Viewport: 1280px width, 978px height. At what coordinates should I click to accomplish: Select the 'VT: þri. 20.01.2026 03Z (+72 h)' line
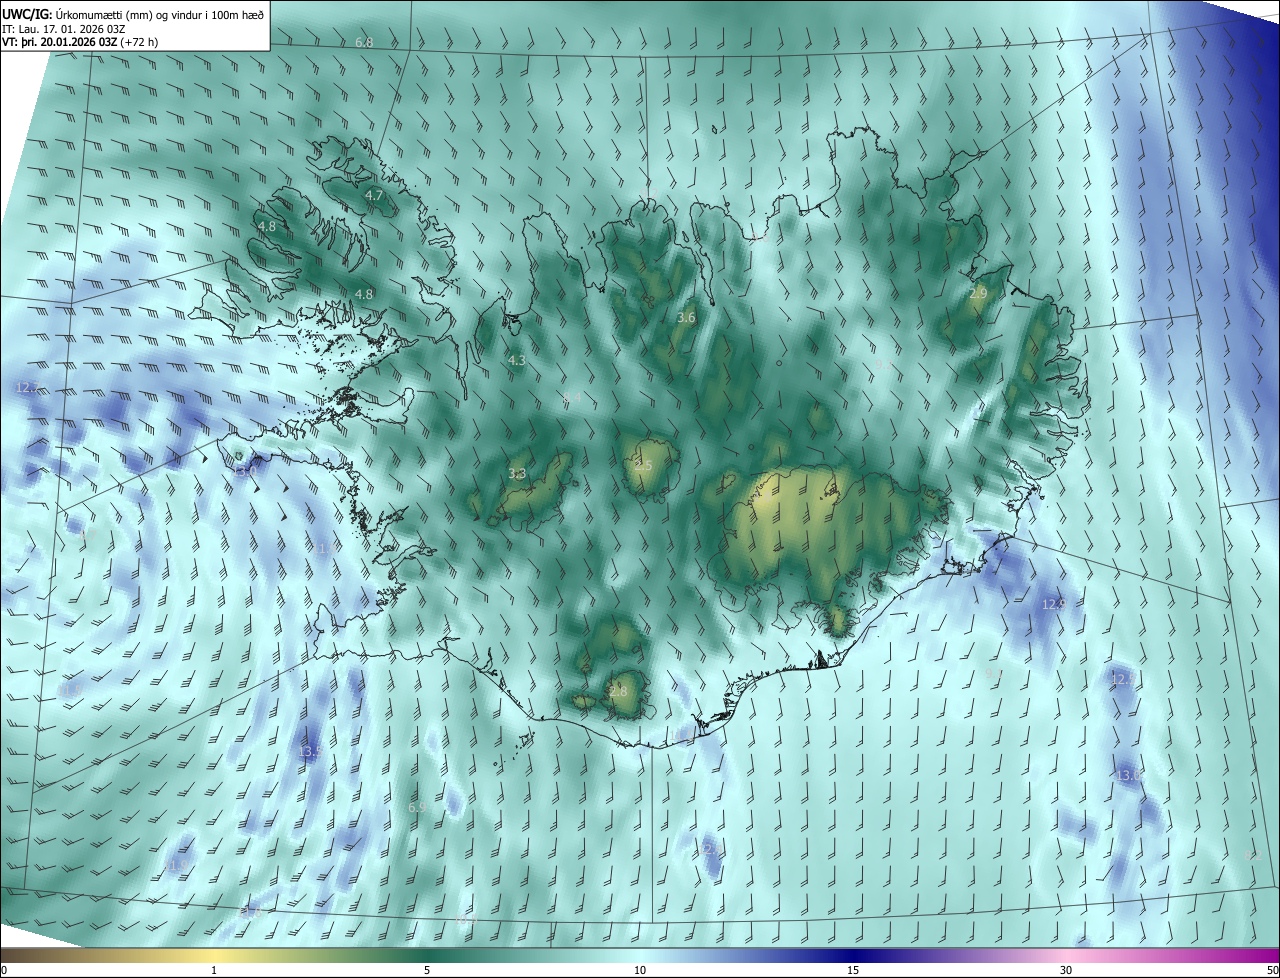tap(80, 42)
